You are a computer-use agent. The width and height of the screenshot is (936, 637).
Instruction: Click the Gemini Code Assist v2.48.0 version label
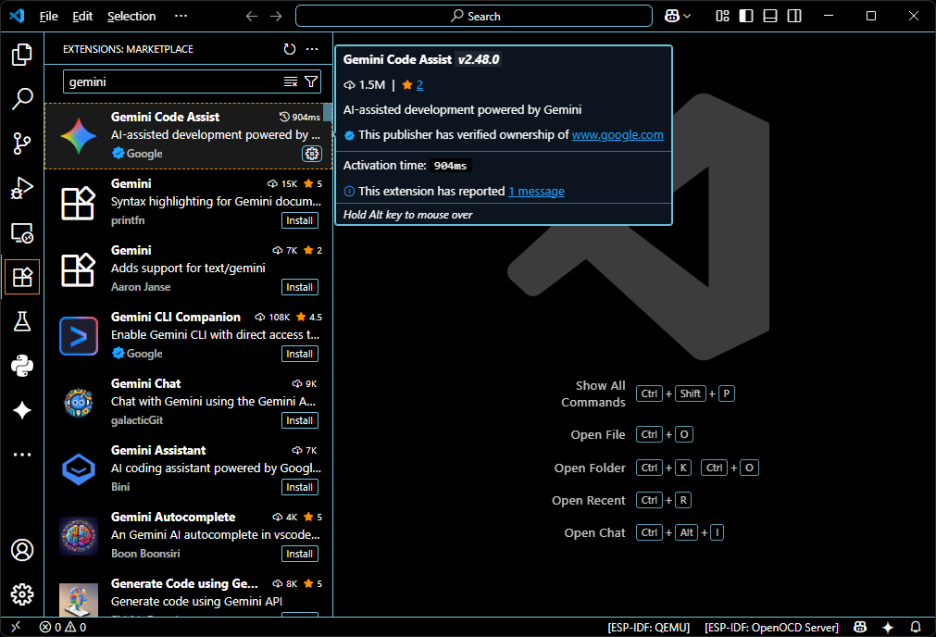point(478,59)
